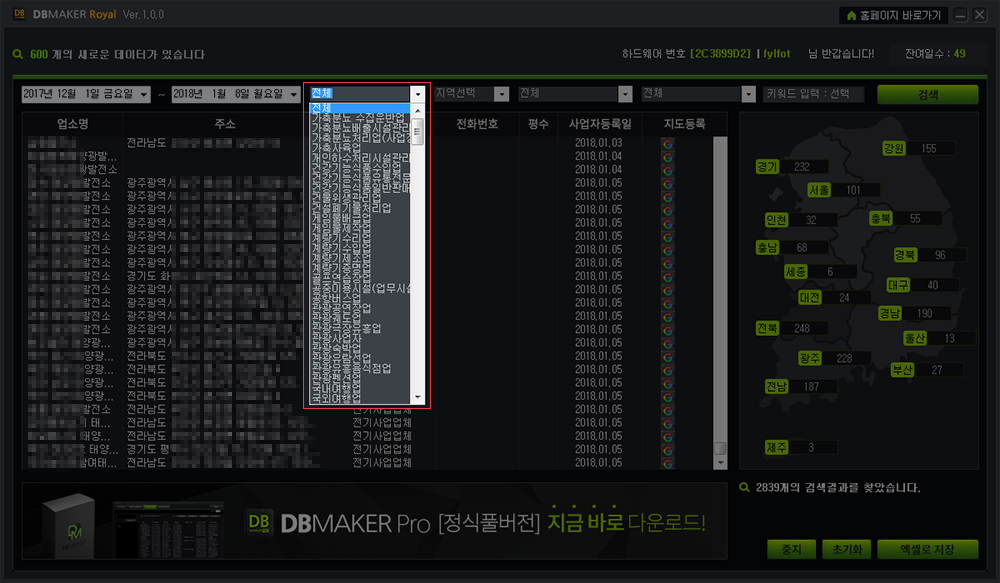Screen dimensions: 1000x583
Task: Reset the results with the 초기화 button
Action: (x=847, y=549)
